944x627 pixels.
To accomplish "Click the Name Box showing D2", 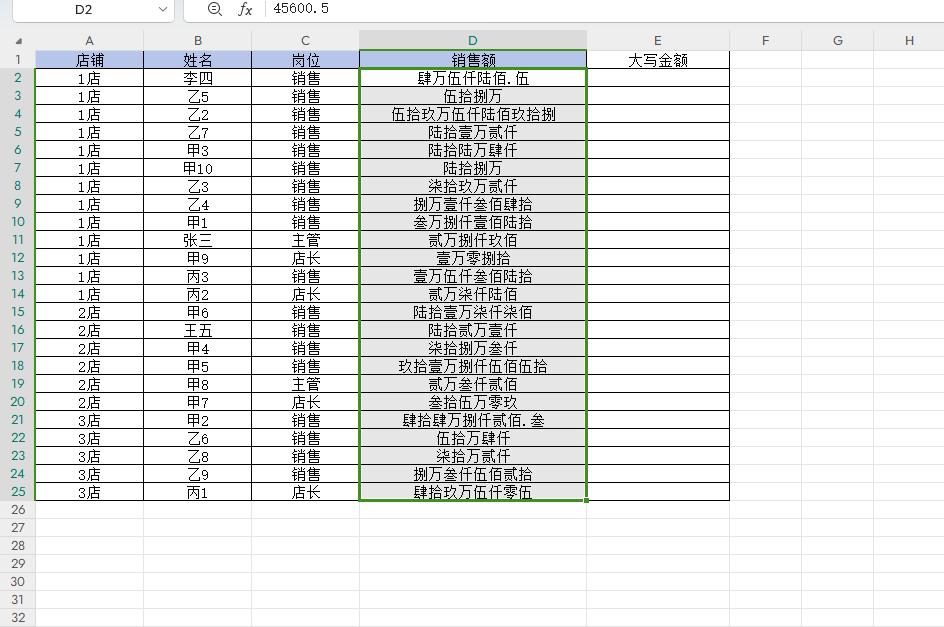I will click(x=84, y=9).
